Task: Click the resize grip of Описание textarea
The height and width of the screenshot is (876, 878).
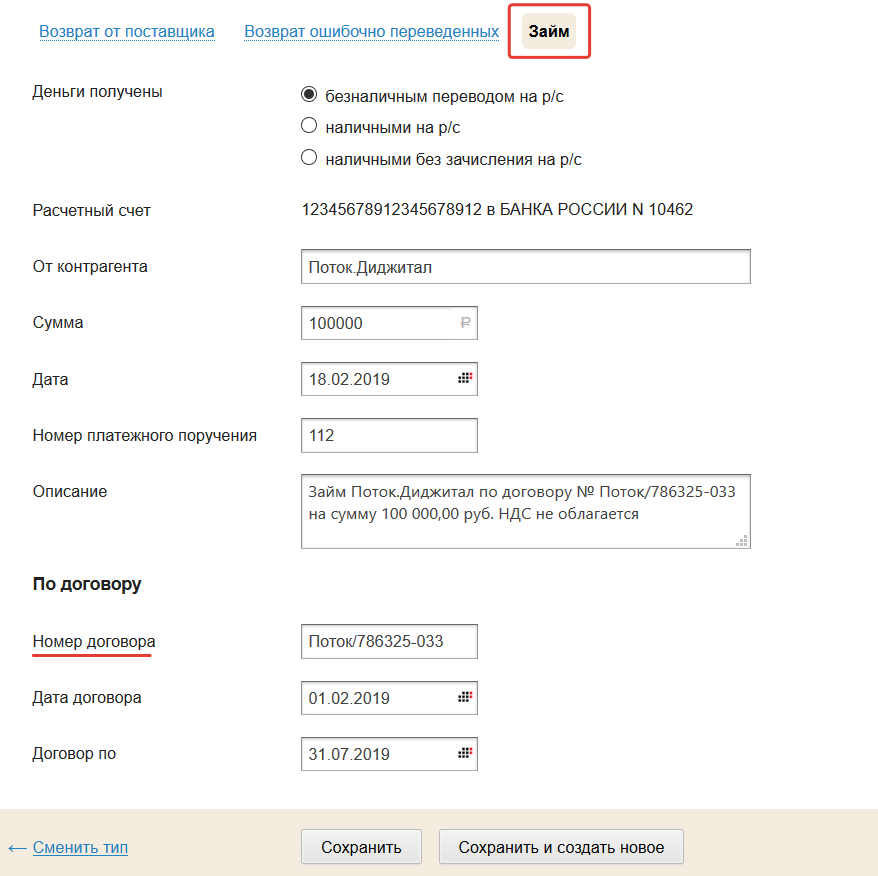Action: (742, 540)
